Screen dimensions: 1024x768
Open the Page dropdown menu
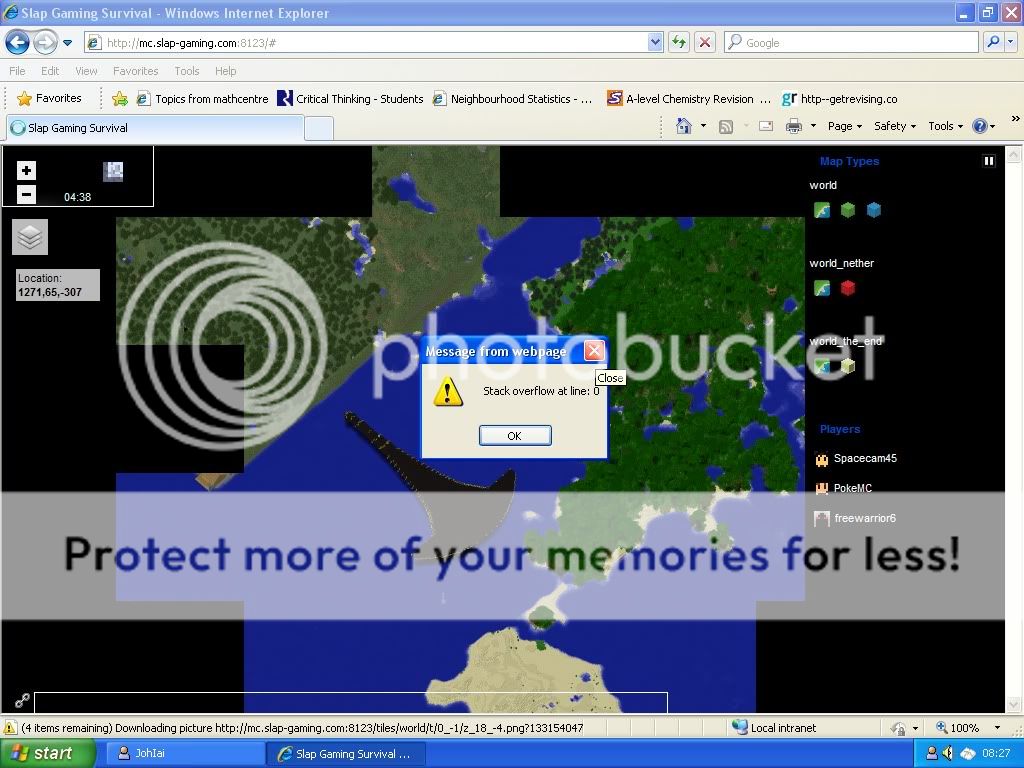(x=845, y=126)
